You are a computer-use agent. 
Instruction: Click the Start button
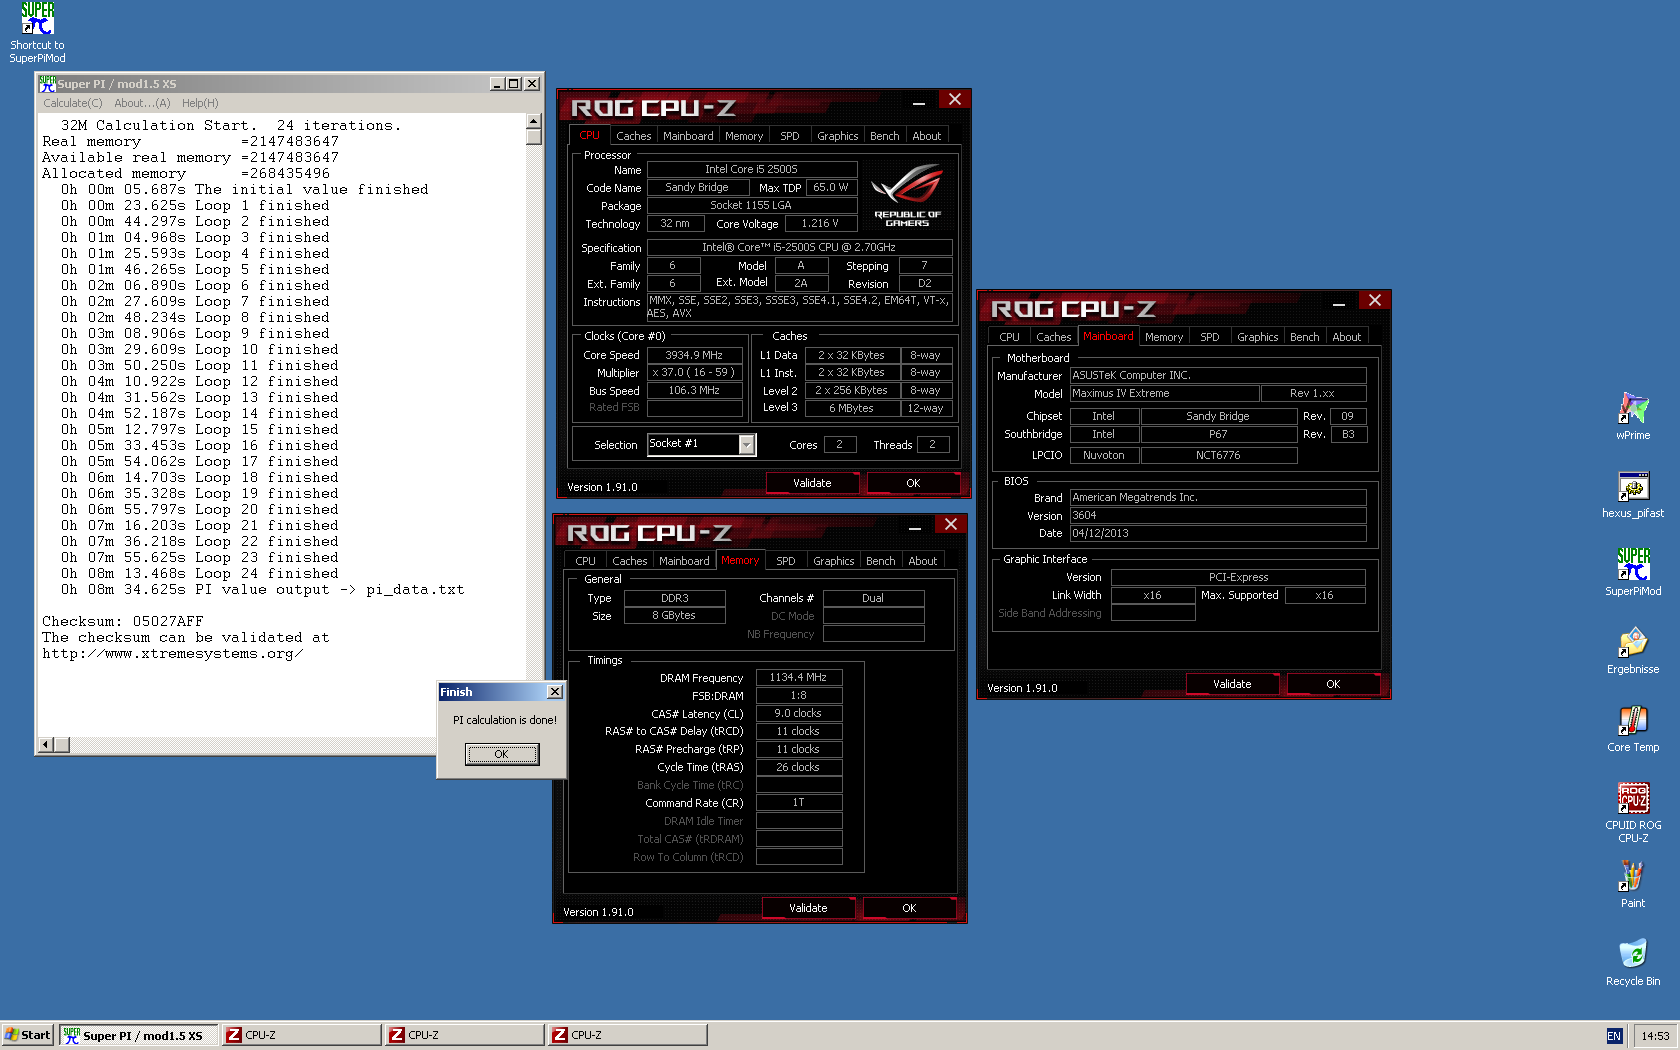pyautogui.click(x=27, y=1035)
